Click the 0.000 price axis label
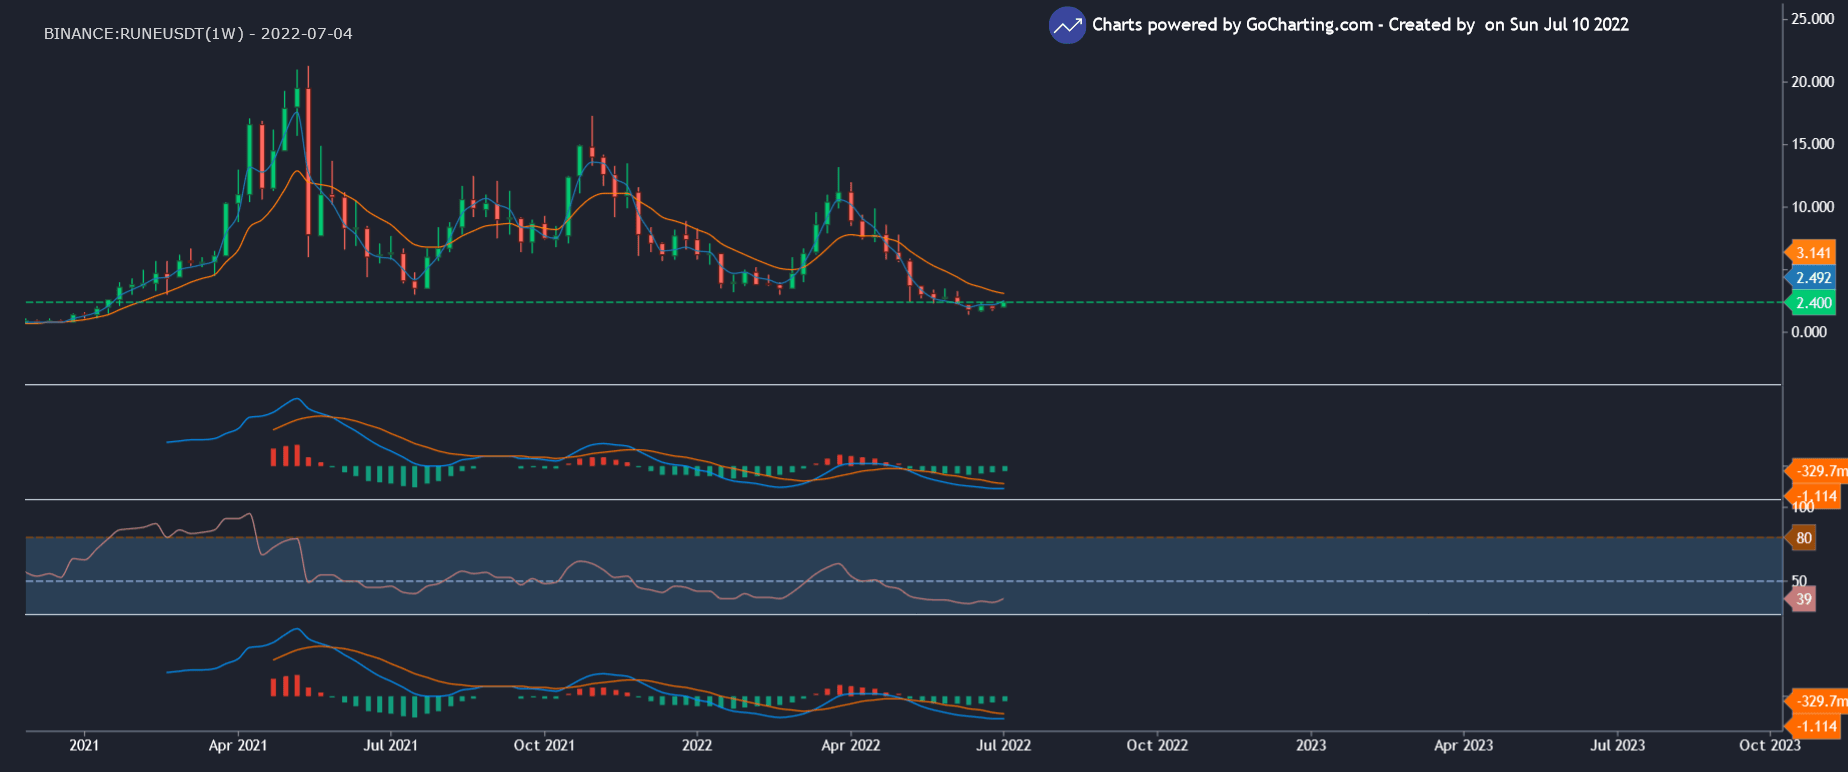This screenshot has width=1848, height=772. coord(1808,332)
